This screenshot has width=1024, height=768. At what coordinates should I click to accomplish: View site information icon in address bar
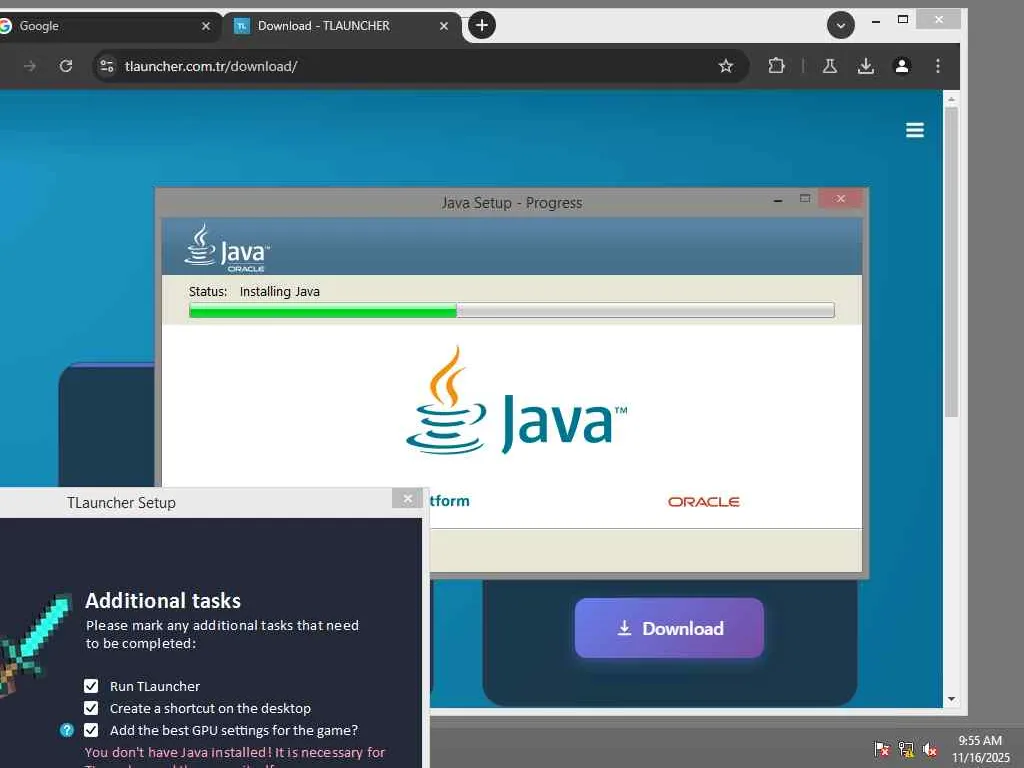coord(107,66)
